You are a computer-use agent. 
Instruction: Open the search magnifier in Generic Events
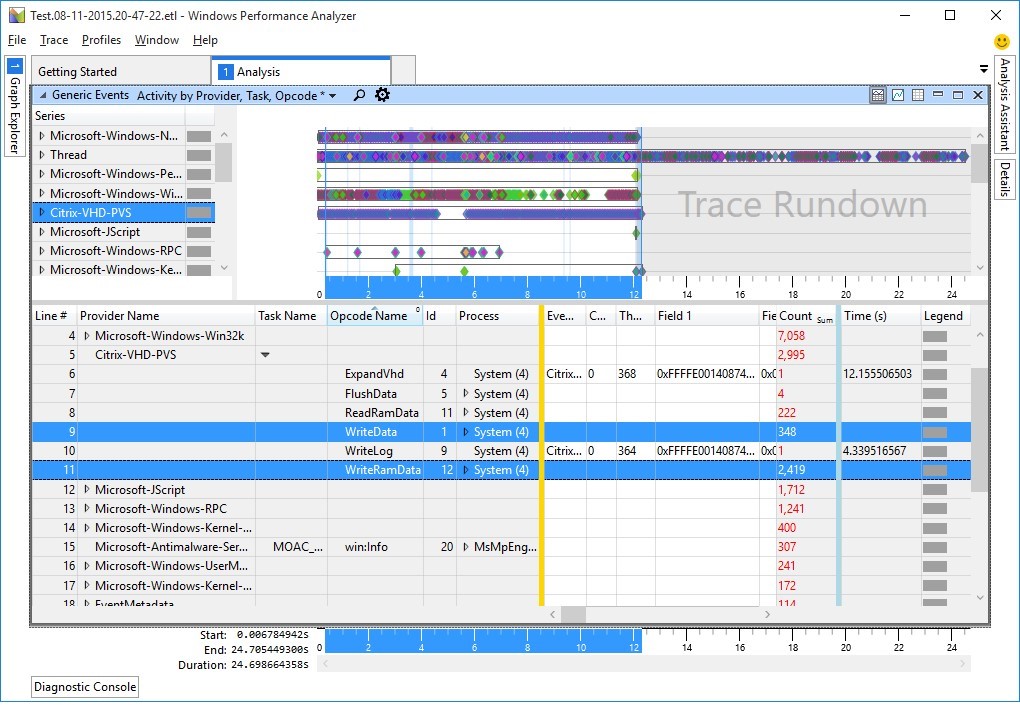point(360,96)
